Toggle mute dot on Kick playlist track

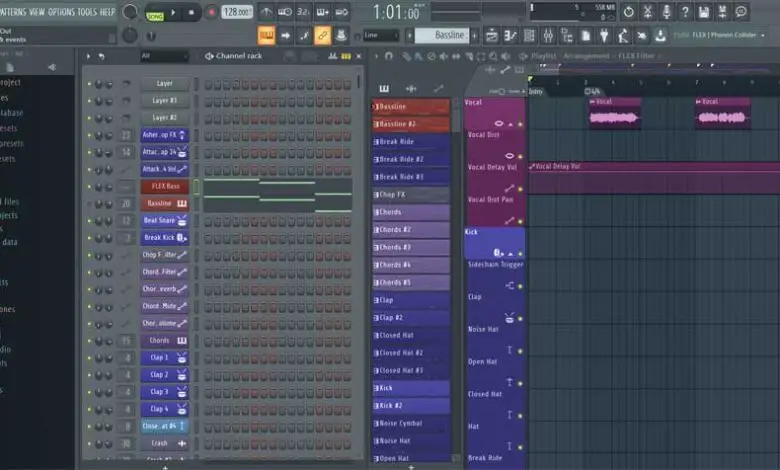(520, 254)
